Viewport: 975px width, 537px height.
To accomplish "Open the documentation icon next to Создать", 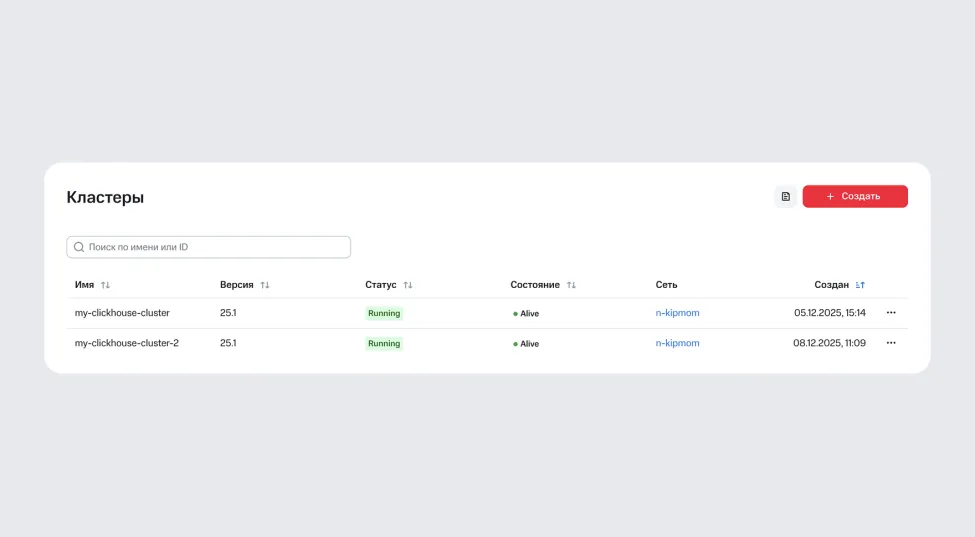I will point(785,197).
